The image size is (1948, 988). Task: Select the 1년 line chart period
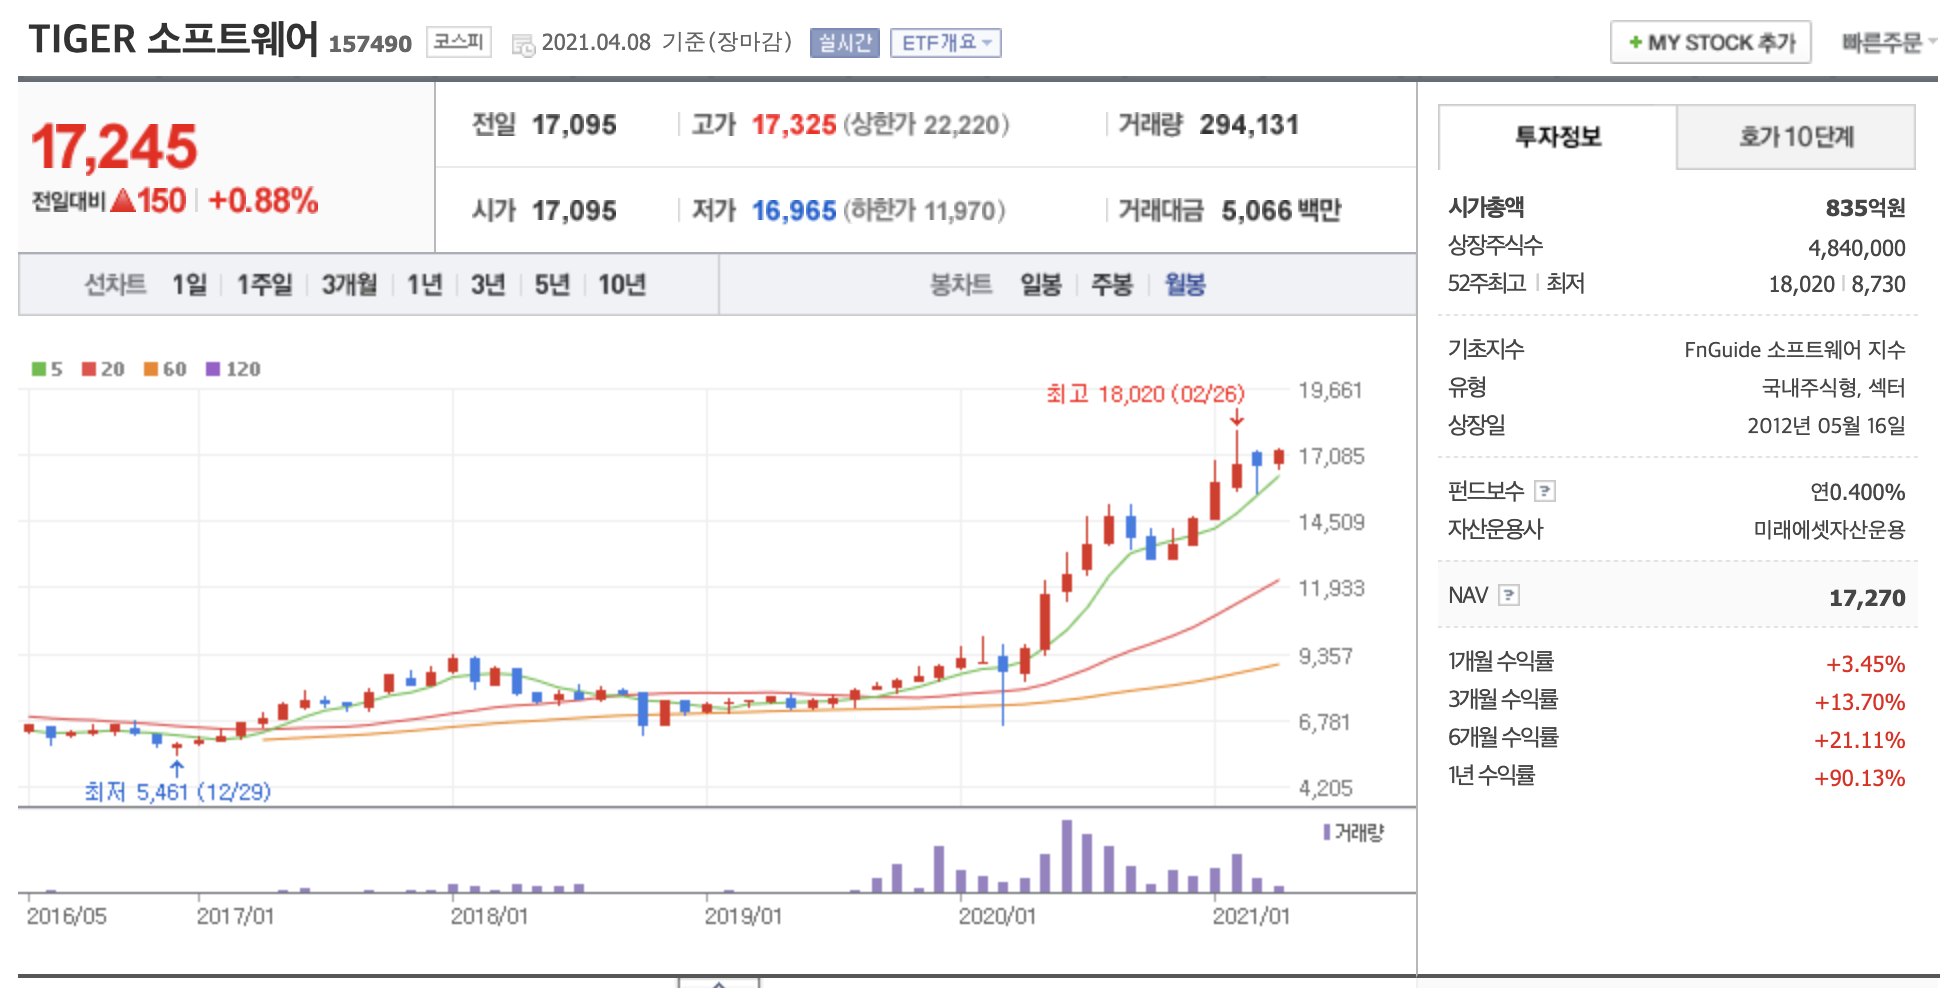(424, 285)
